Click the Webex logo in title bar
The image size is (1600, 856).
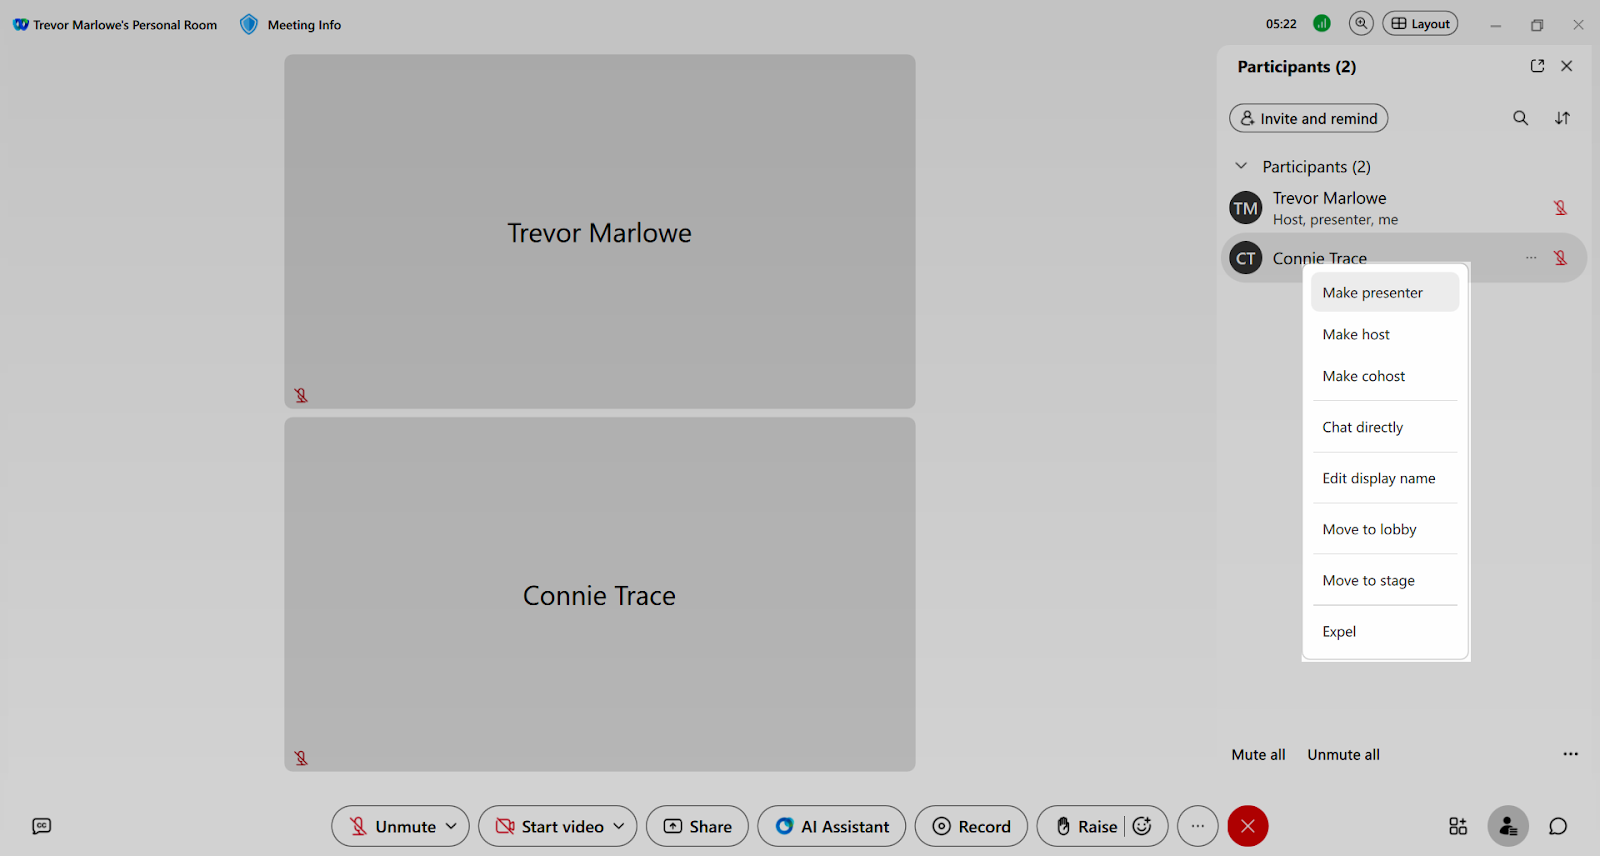click(x=20, y=25)
